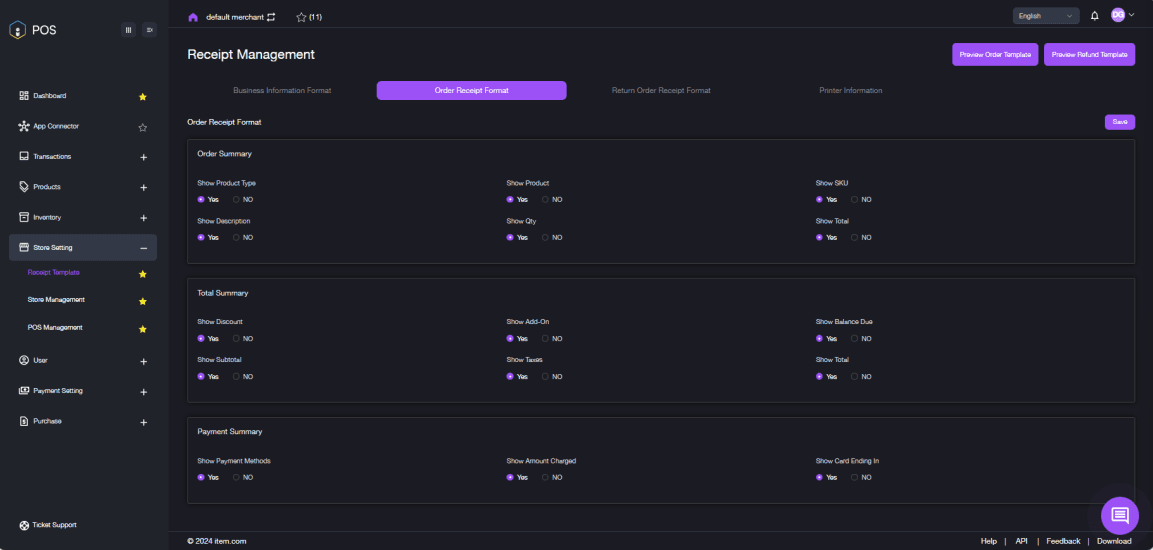Collapse sidebar using the arrow menu icon

pyautogui.click(x=149, y=30)
